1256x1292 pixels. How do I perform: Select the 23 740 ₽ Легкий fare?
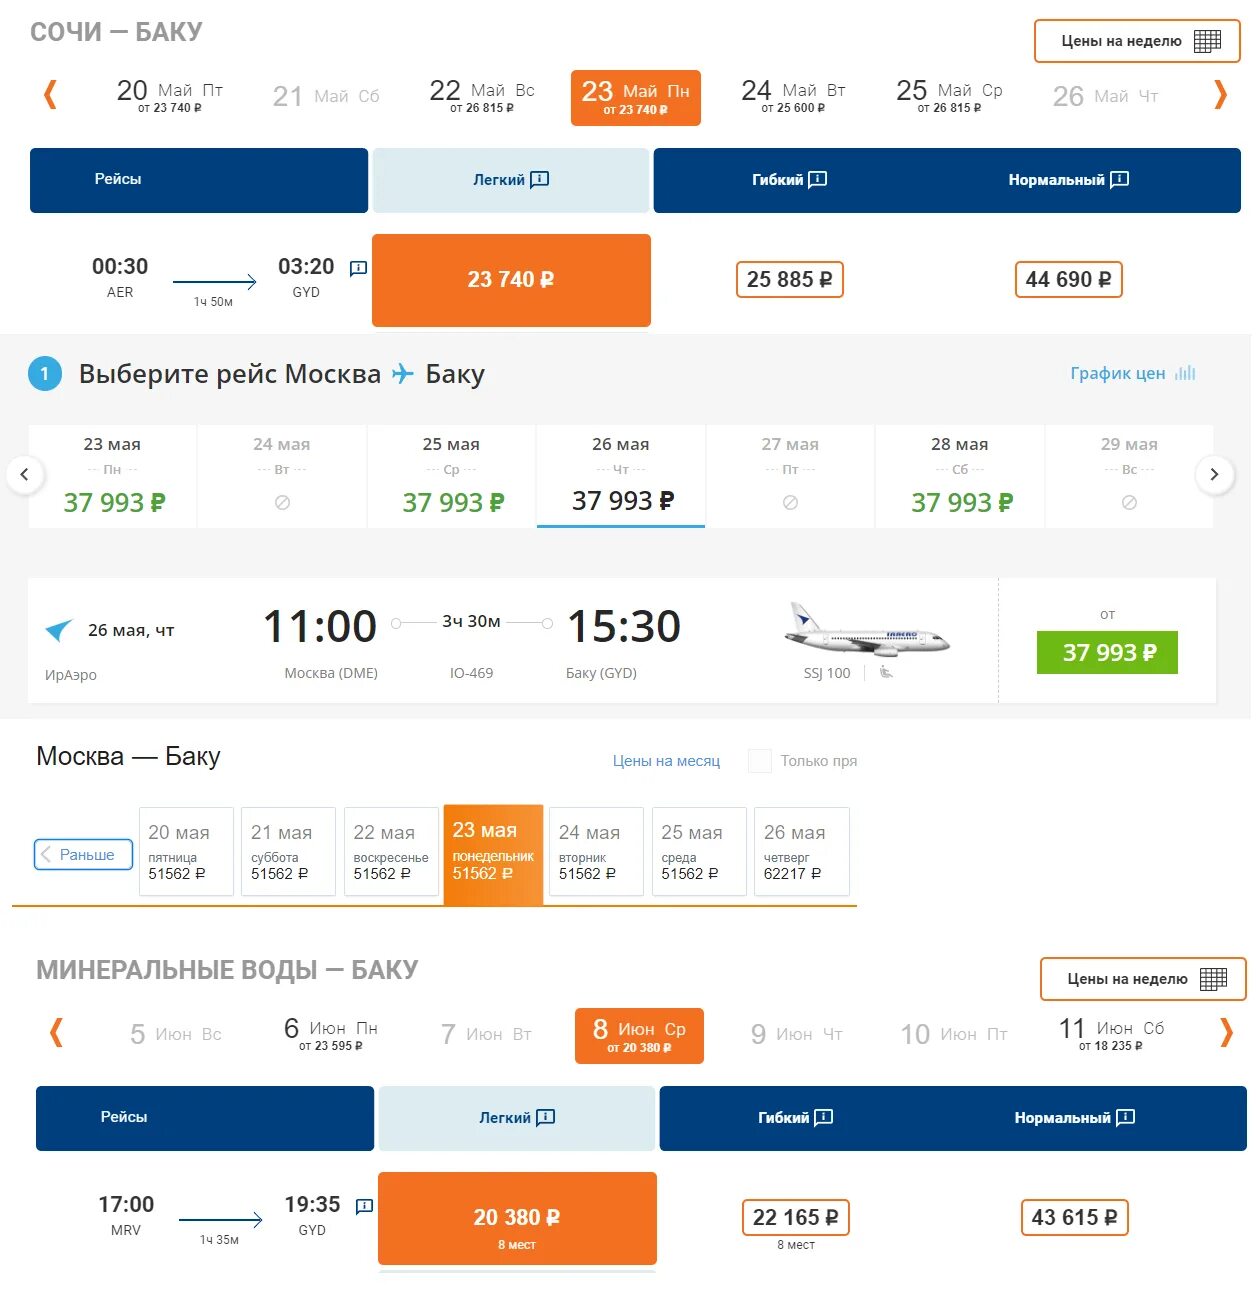tap(511, 280)
